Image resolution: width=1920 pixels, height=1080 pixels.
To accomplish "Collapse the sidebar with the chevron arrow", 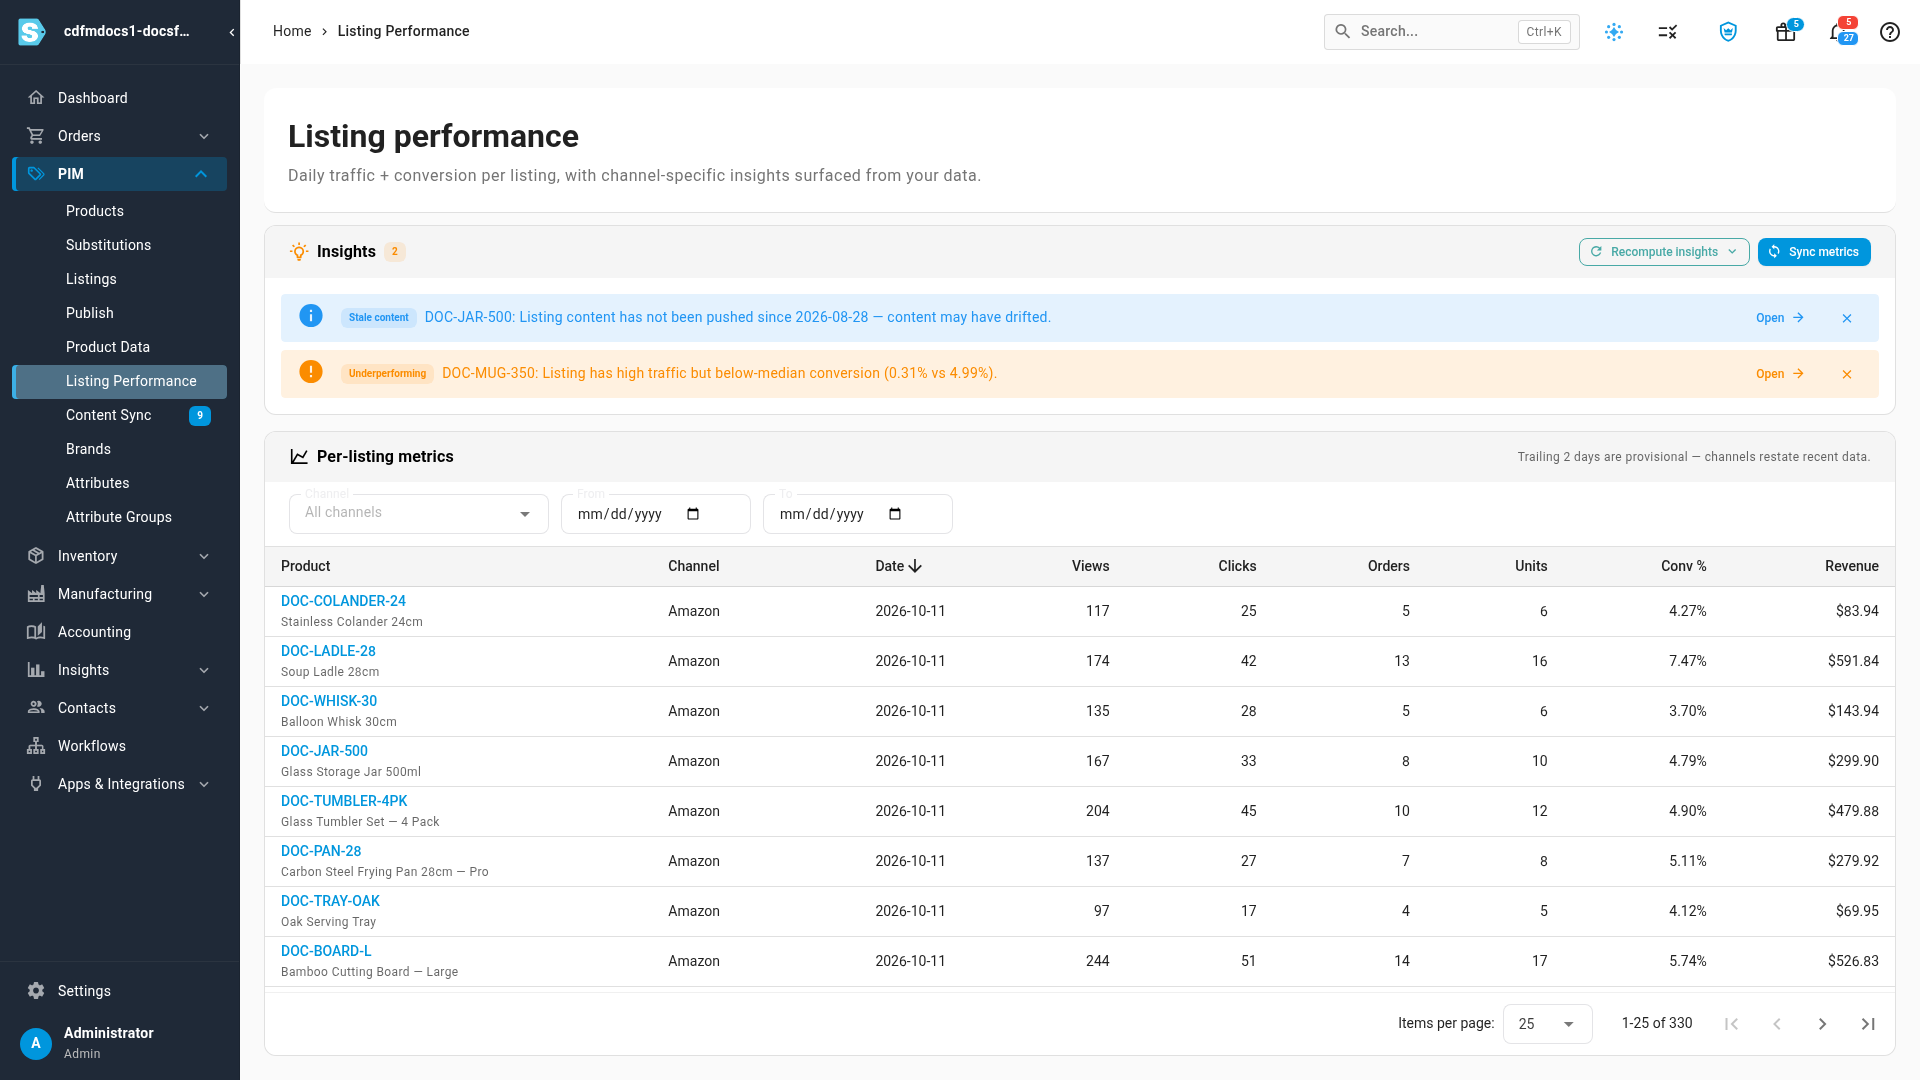I will pos(232,32).
